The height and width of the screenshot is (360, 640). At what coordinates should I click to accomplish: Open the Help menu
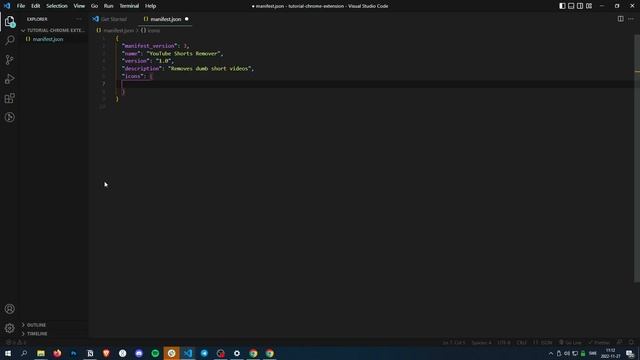[x=151, y=6]
